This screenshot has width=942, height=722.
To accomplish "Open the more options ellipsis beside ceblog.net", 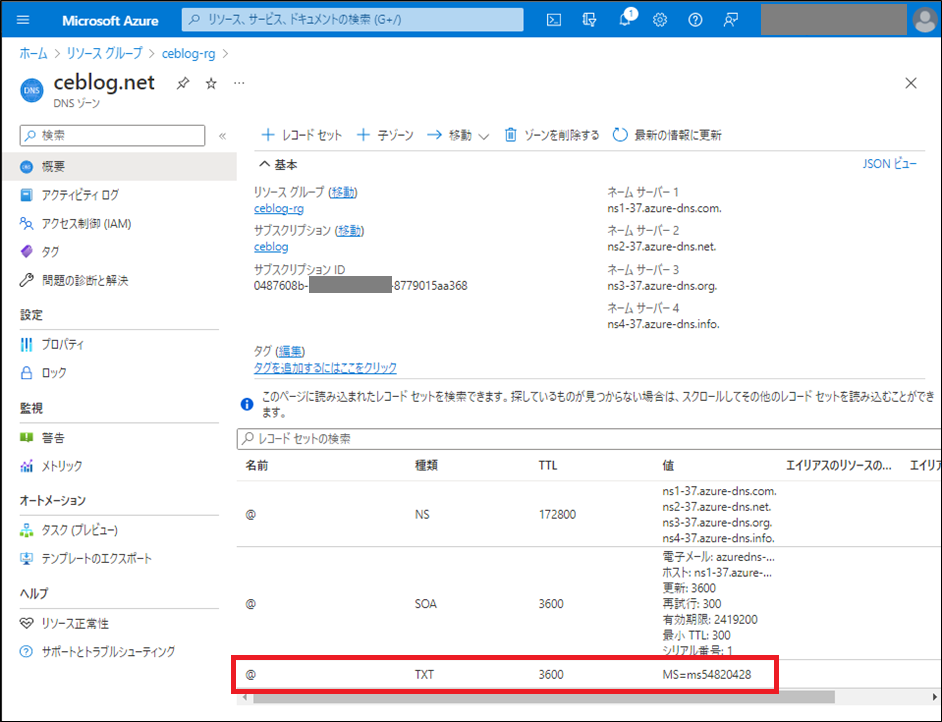I will point(239,83).
